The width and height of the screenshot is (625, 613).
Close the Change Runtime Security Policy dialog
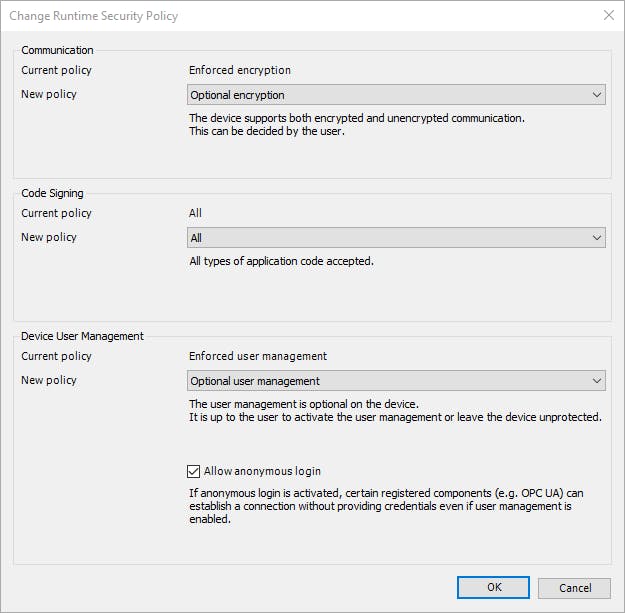coord(609,16)
